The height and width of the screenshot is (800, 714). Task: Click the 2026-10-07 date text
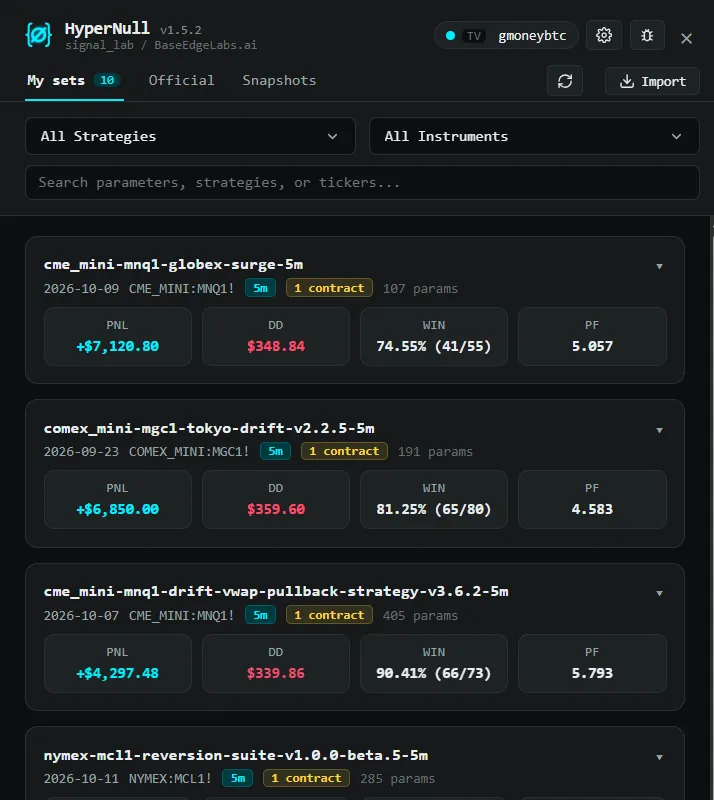coord(81,616)
